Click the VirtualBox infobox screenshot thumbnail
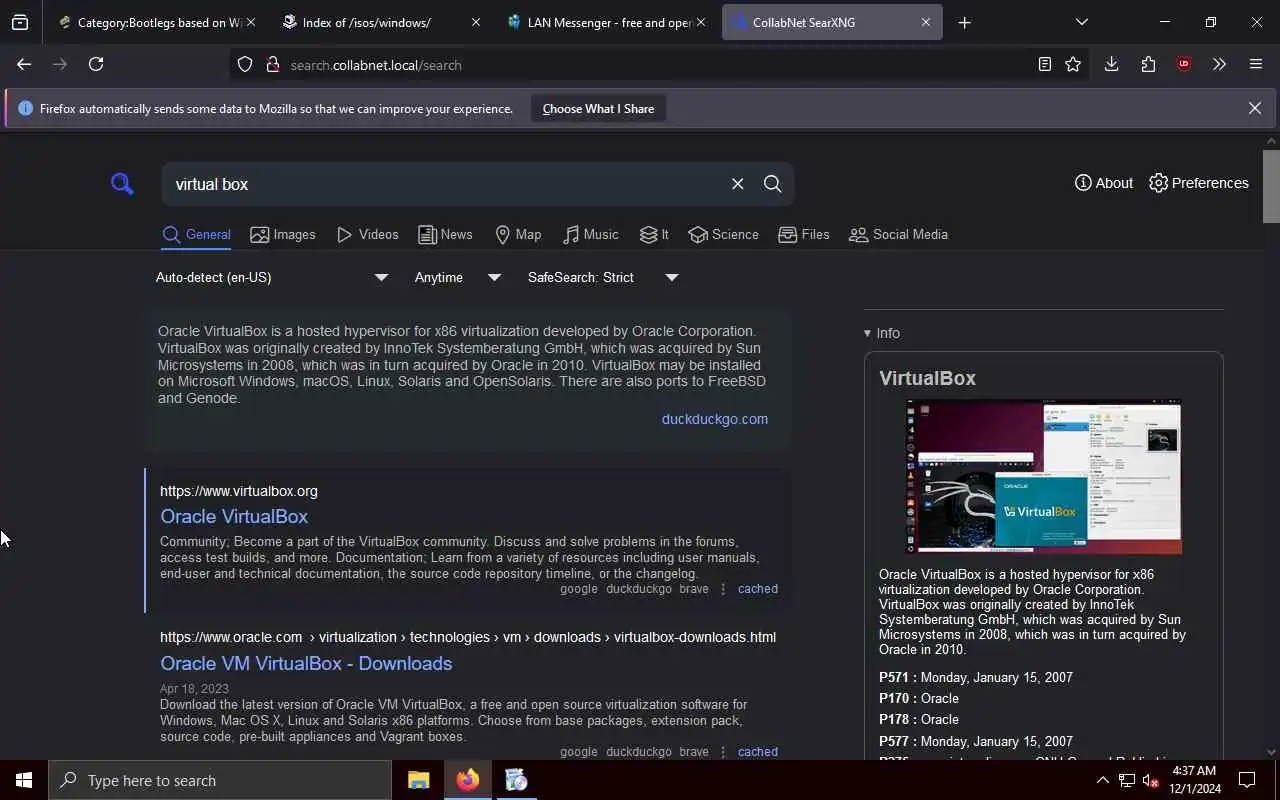Image resolution: width=1280 pixels, height=800 pixels. click(x=1044, y=476)
